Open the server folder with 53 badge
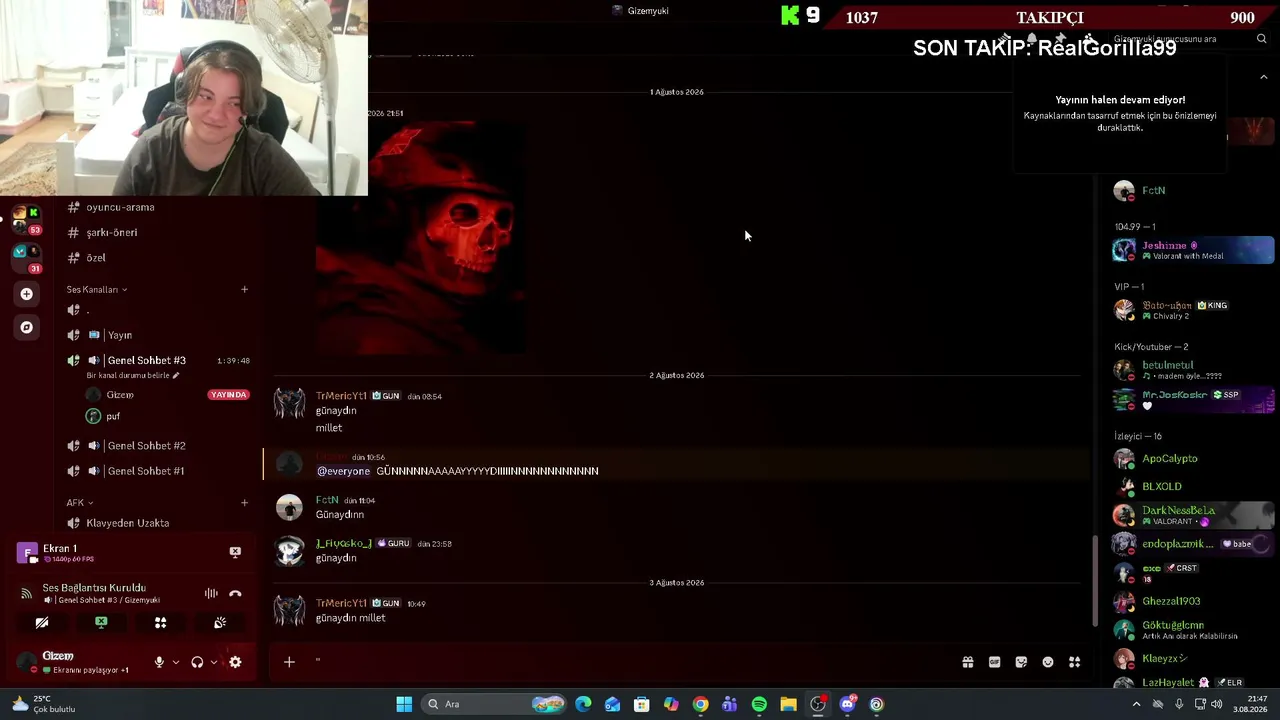The image size is (1280, 720). click(x=26, y=220)
